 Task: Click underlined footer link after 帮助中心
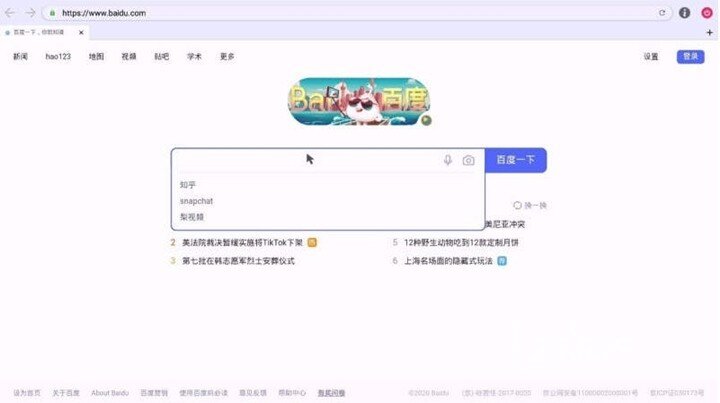(331, 393)
